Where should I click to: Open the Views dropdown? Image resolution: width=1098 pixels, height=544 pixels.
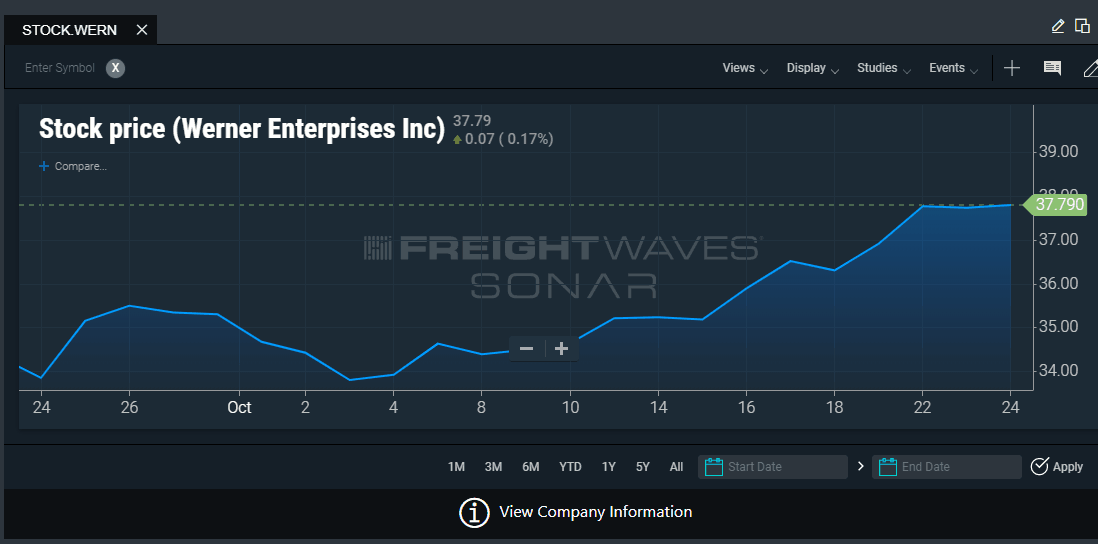click(745, 68)
